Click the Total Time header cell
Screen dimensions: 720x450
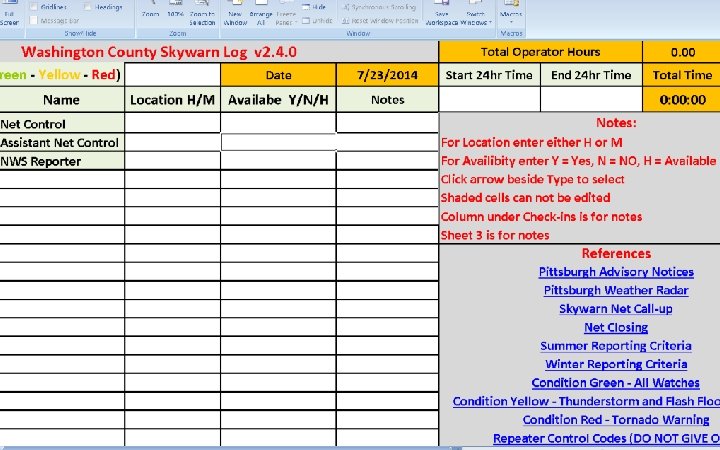pos(682,75)
